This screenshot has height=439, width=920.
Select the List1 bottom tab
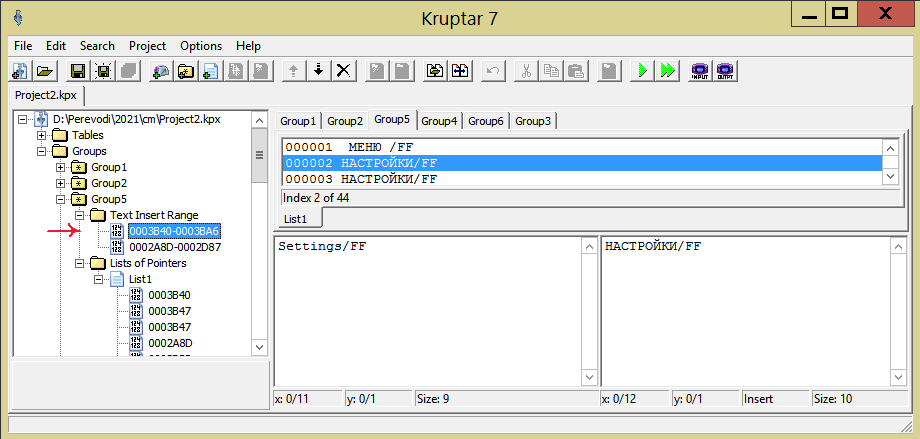pyautogui.click(x=299, y=219)
